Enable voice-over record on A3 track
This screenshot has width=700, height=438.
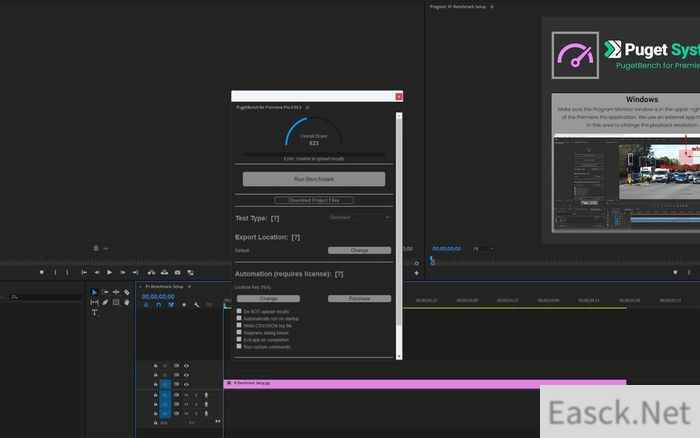click(x=206, y=414)
